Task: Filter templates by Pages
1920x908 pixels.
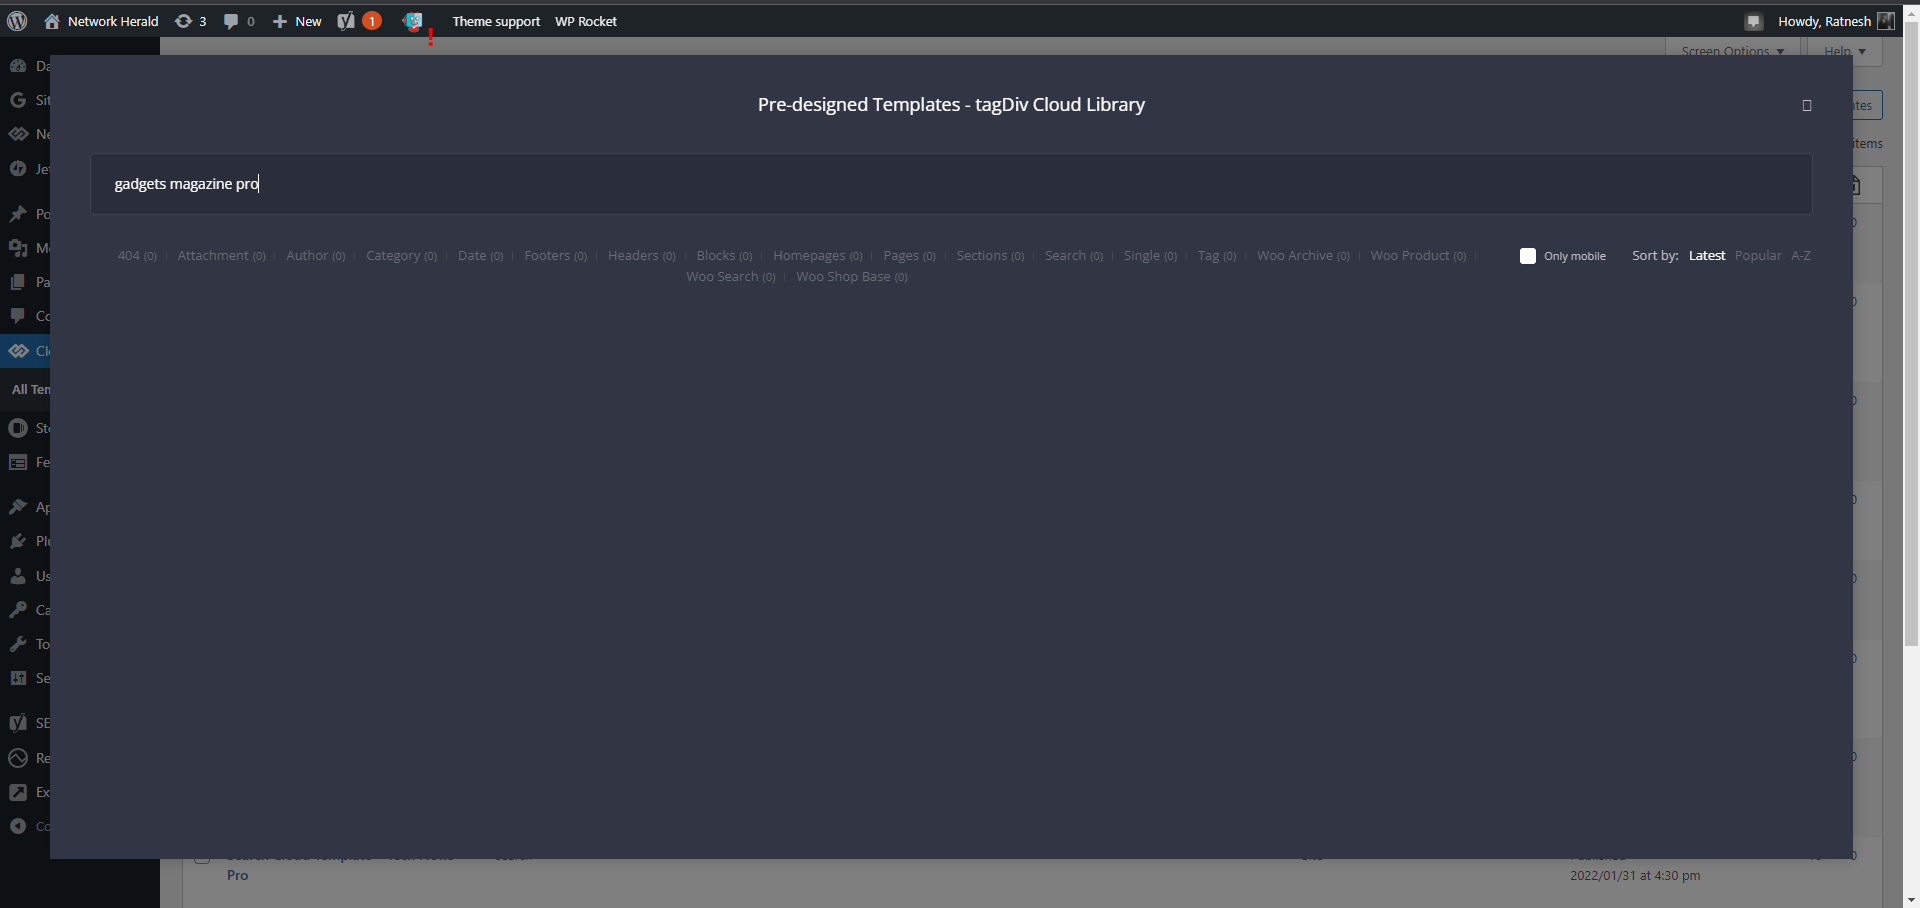Action: click(910, 256)
